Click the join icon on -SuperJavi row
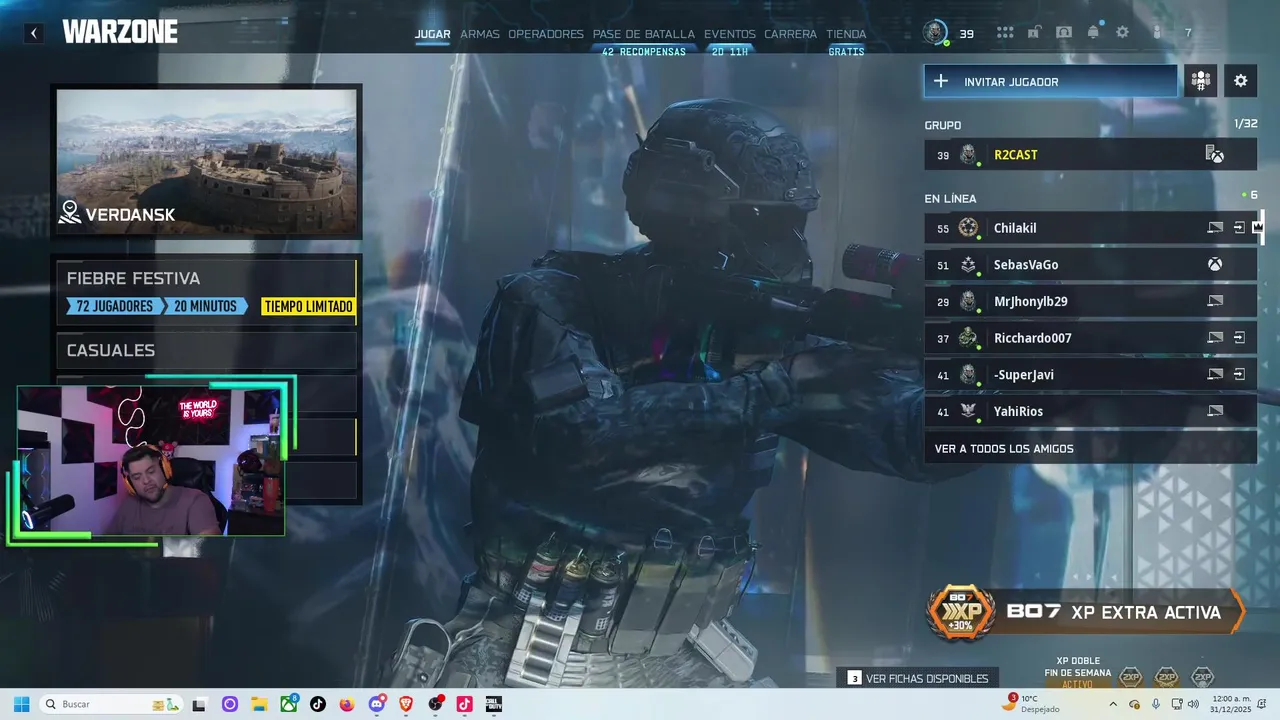1280x720 pixels. click(1239, 375)
